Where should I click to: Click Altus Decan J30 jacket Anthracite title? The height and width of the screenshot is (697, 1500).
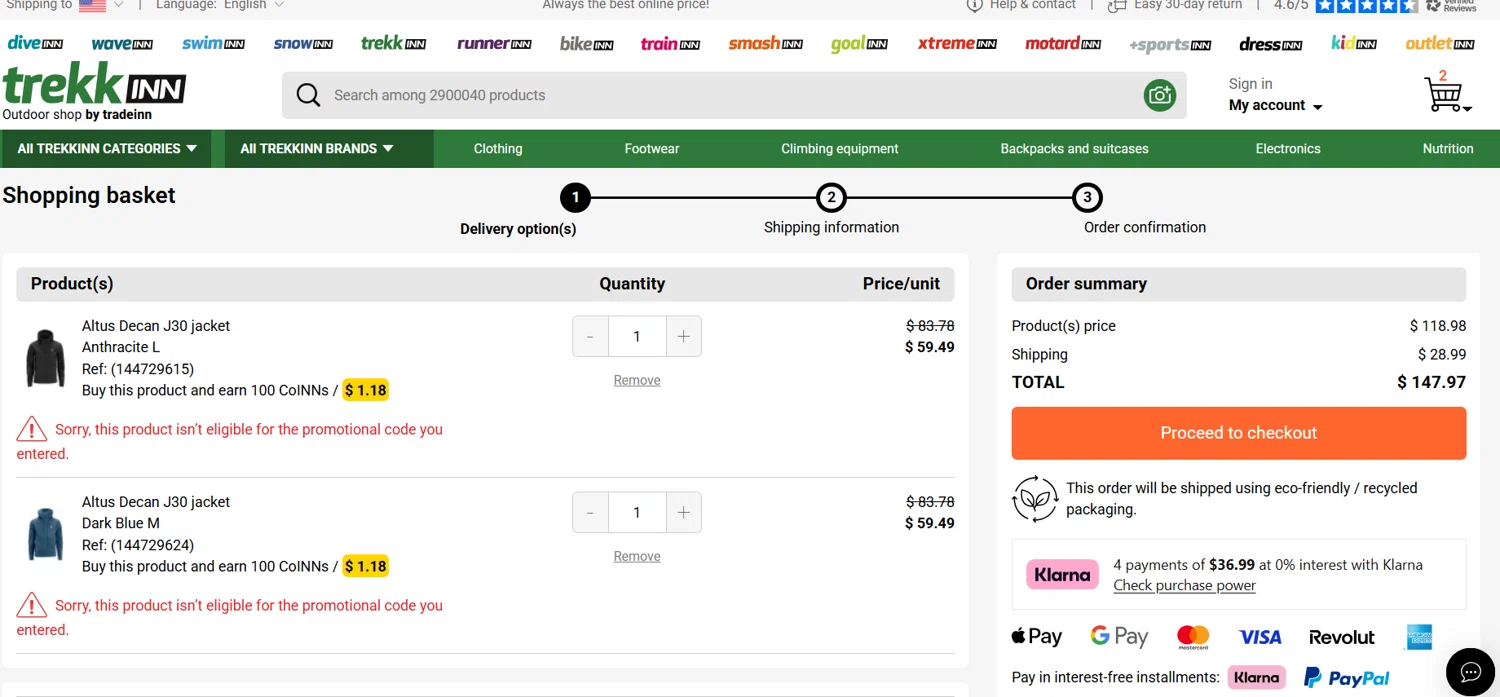[156, 326]
